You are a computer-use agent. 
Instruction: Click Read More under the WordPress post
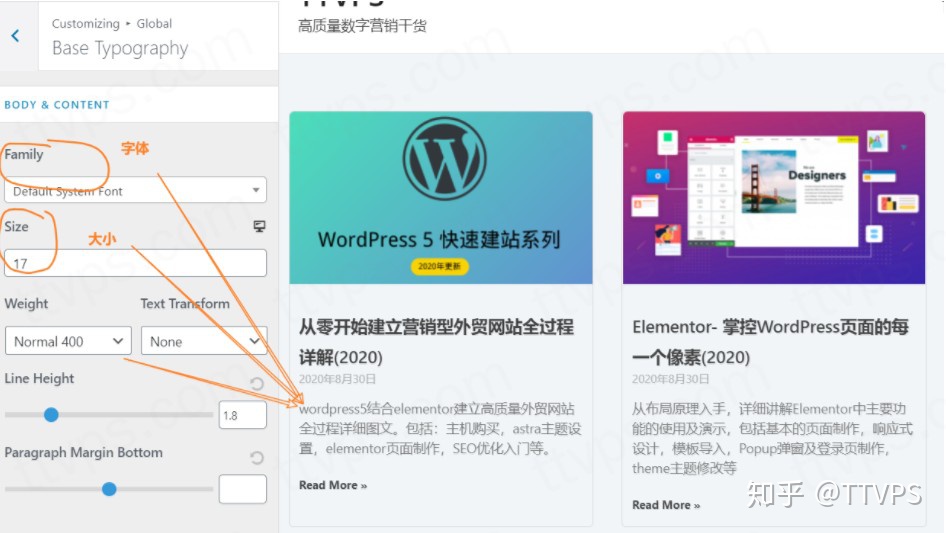[332, 485]
